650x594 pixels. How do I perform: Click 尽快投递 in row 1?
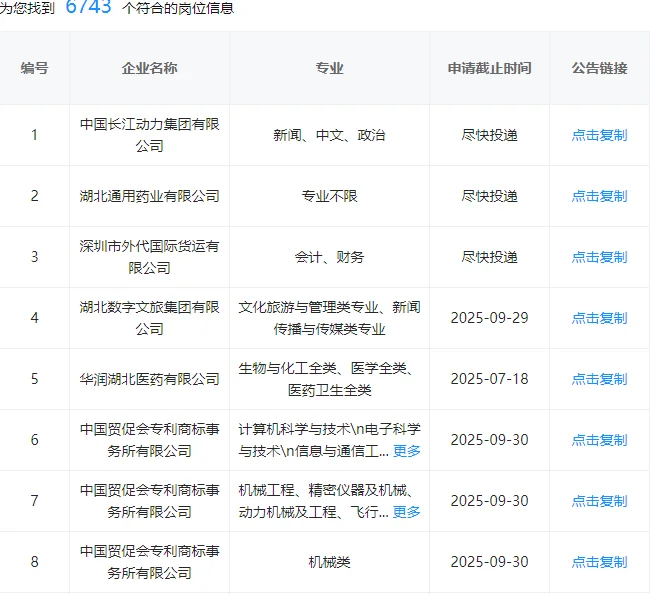pyautogui.click(x=490, y=135)
